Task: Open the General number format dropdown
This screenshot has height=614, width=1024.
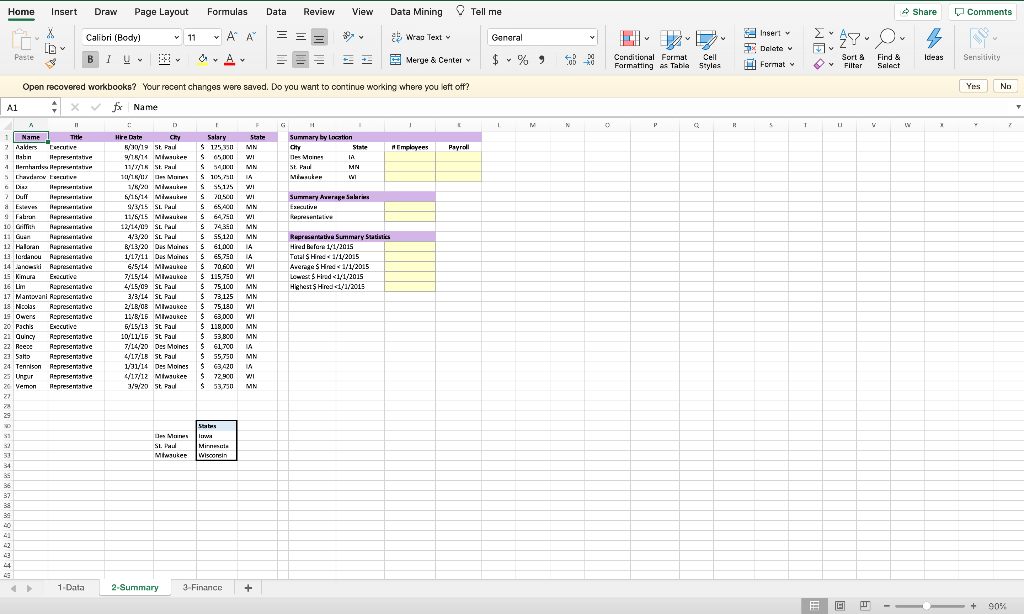Action: (x=541, y=36)
